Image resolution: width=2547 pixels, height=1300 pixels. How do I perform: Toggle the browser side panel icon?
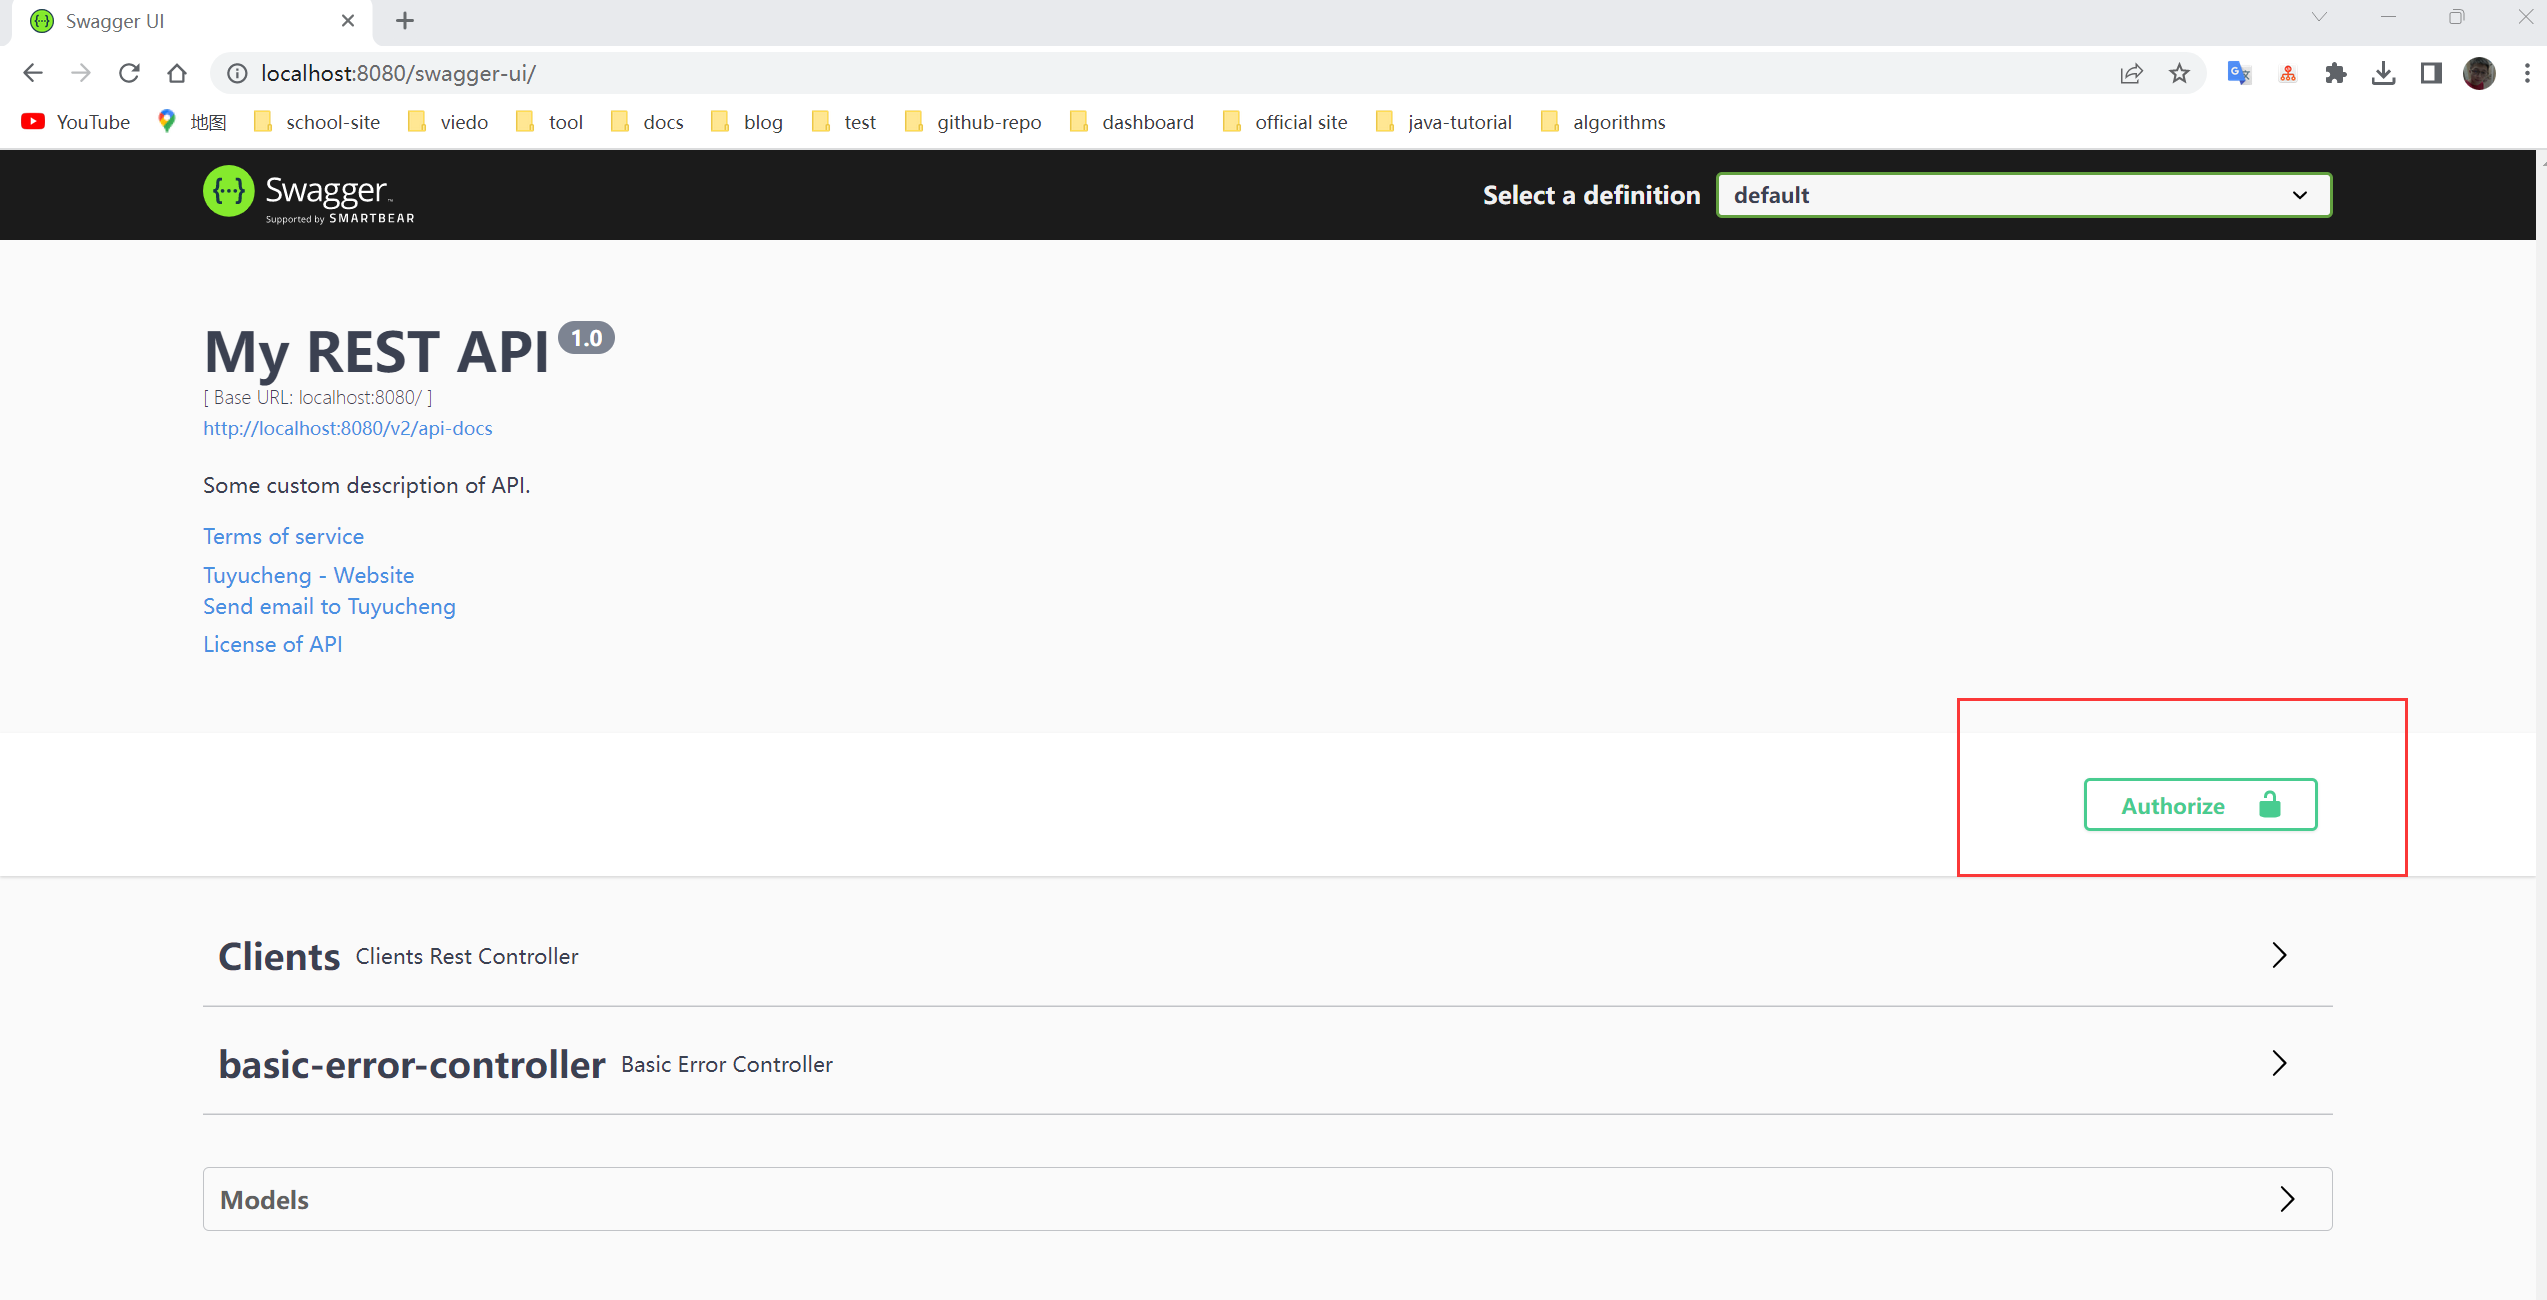point(2431,73)
